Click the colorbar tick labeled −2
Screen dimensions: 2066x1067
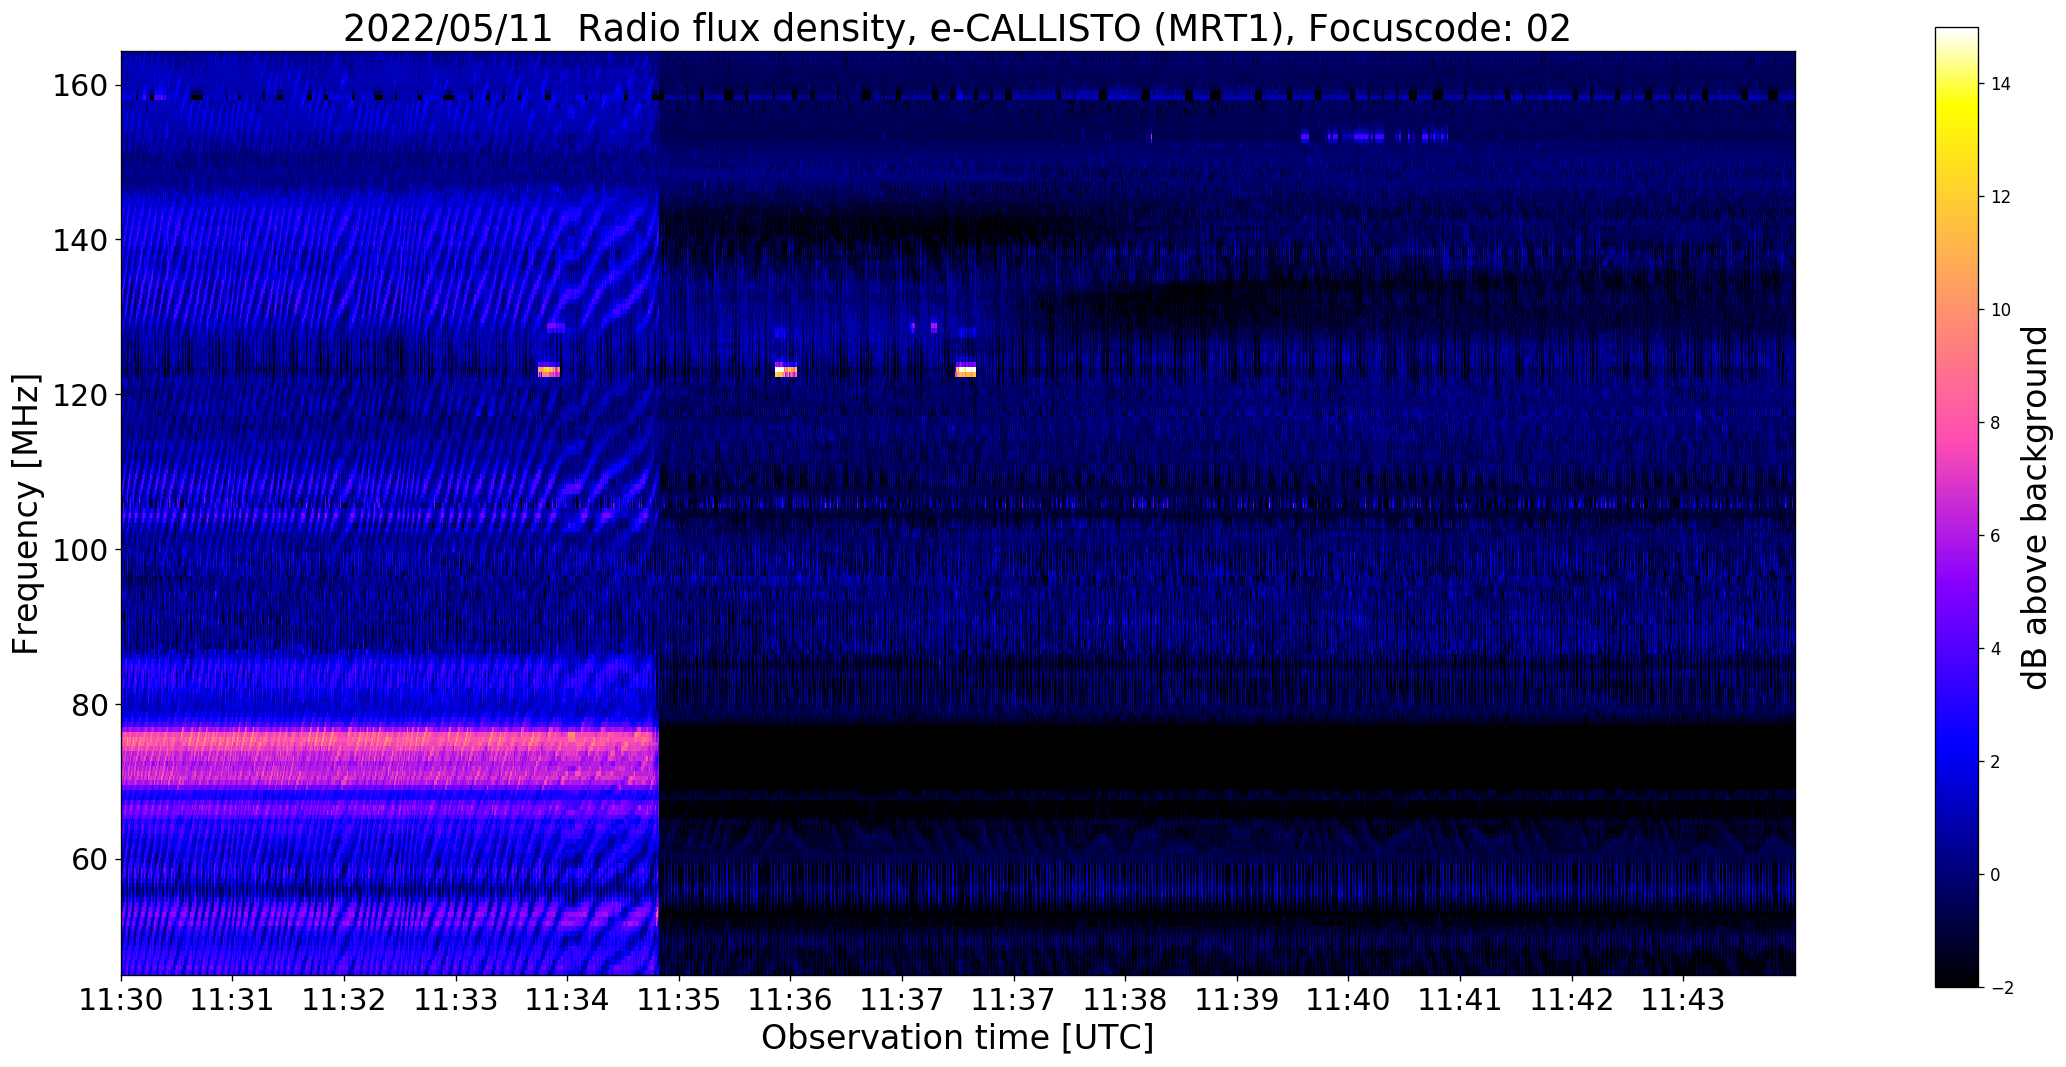(x=2002, y=988)
